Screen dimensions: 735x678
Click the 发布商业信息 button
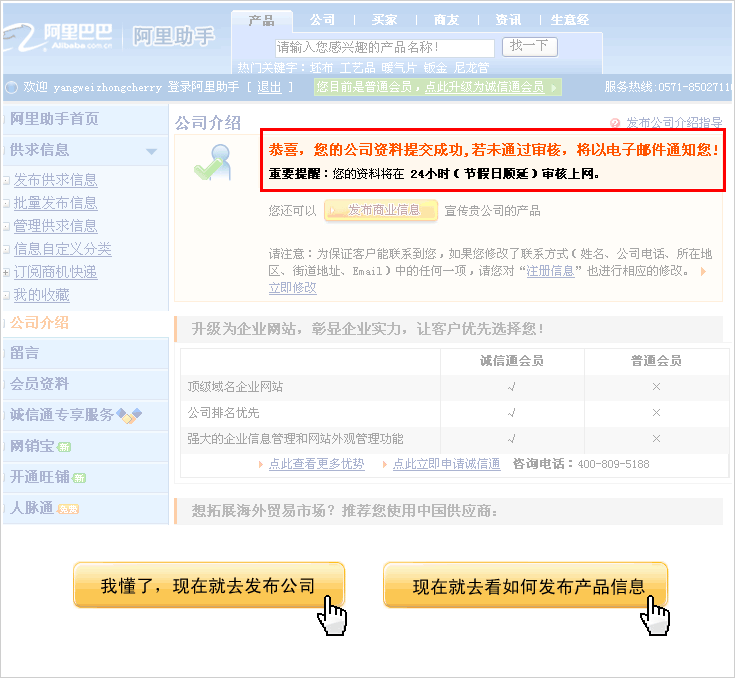point(381,210)
